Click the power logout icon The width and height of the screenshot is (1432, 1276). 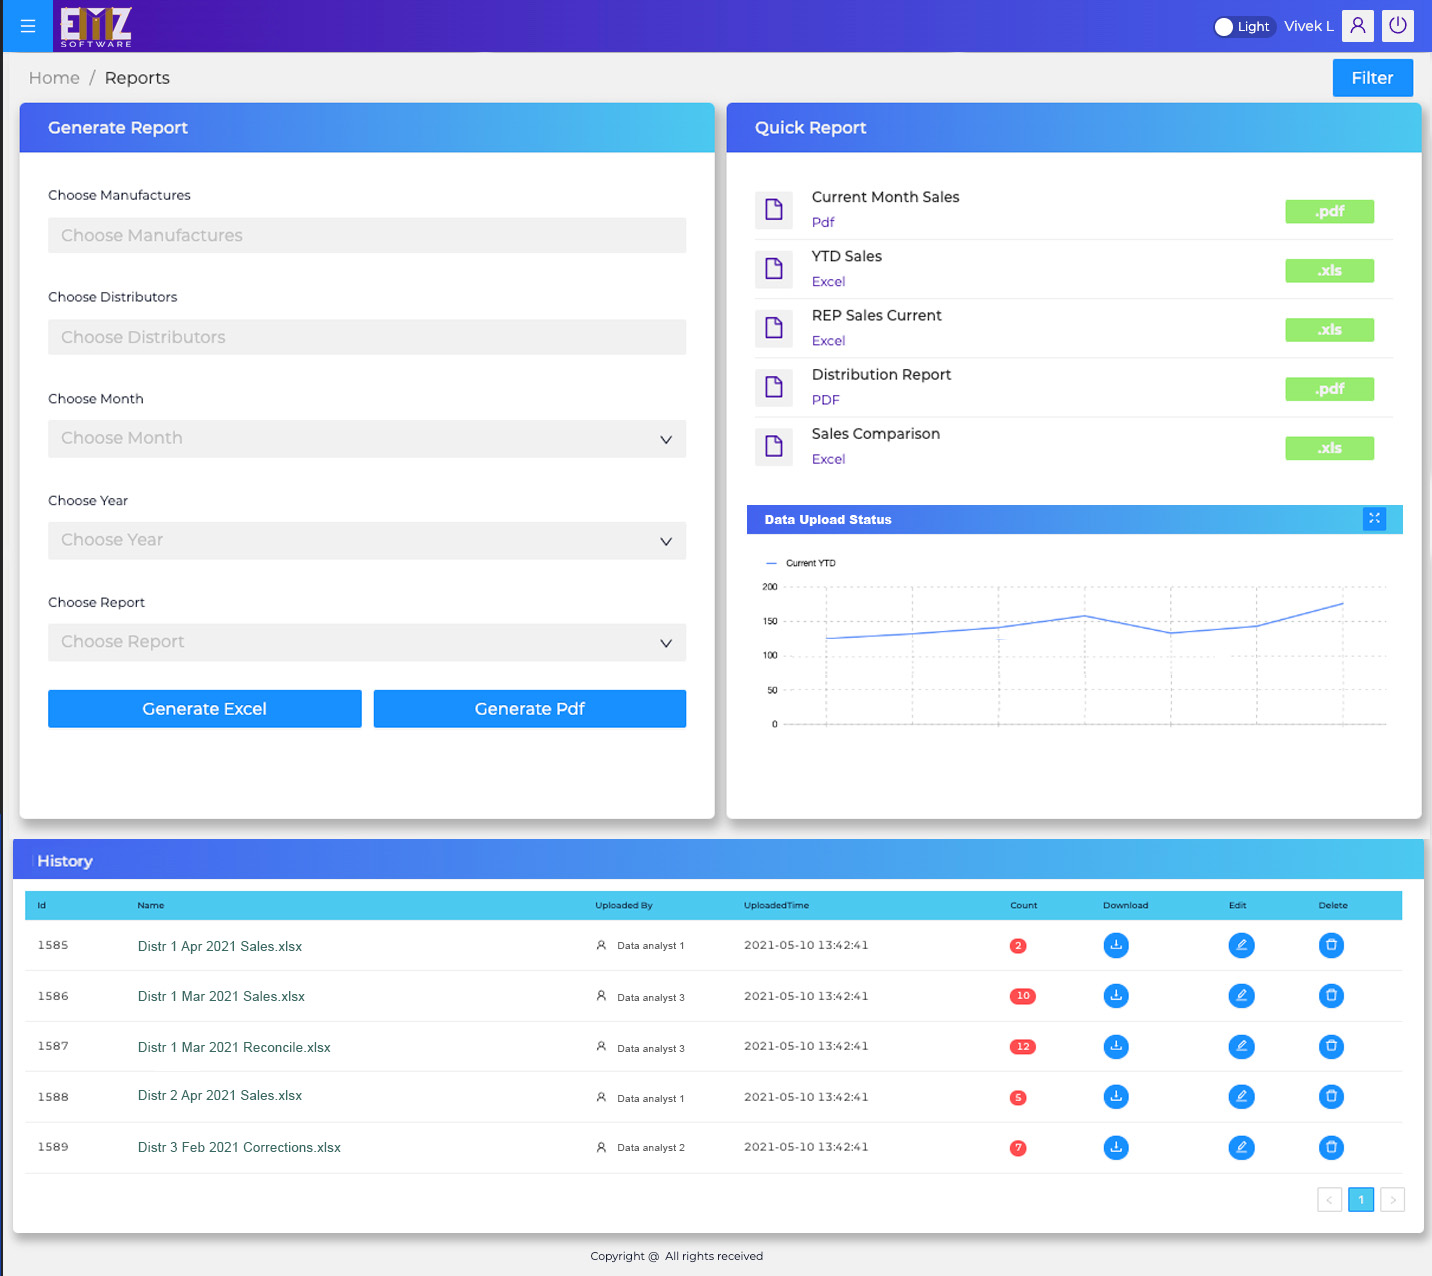(x=1397, y=26)
